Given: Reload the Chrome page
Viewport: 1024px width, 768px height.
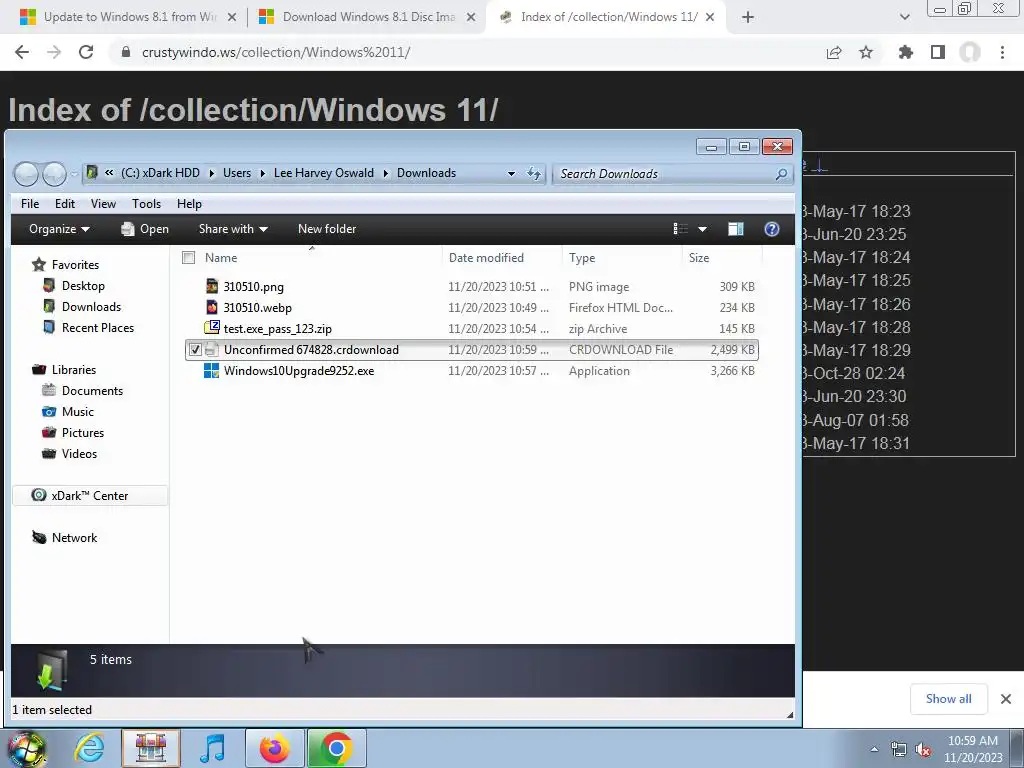Looking at the screenshot, I should [x=86, y=52].
